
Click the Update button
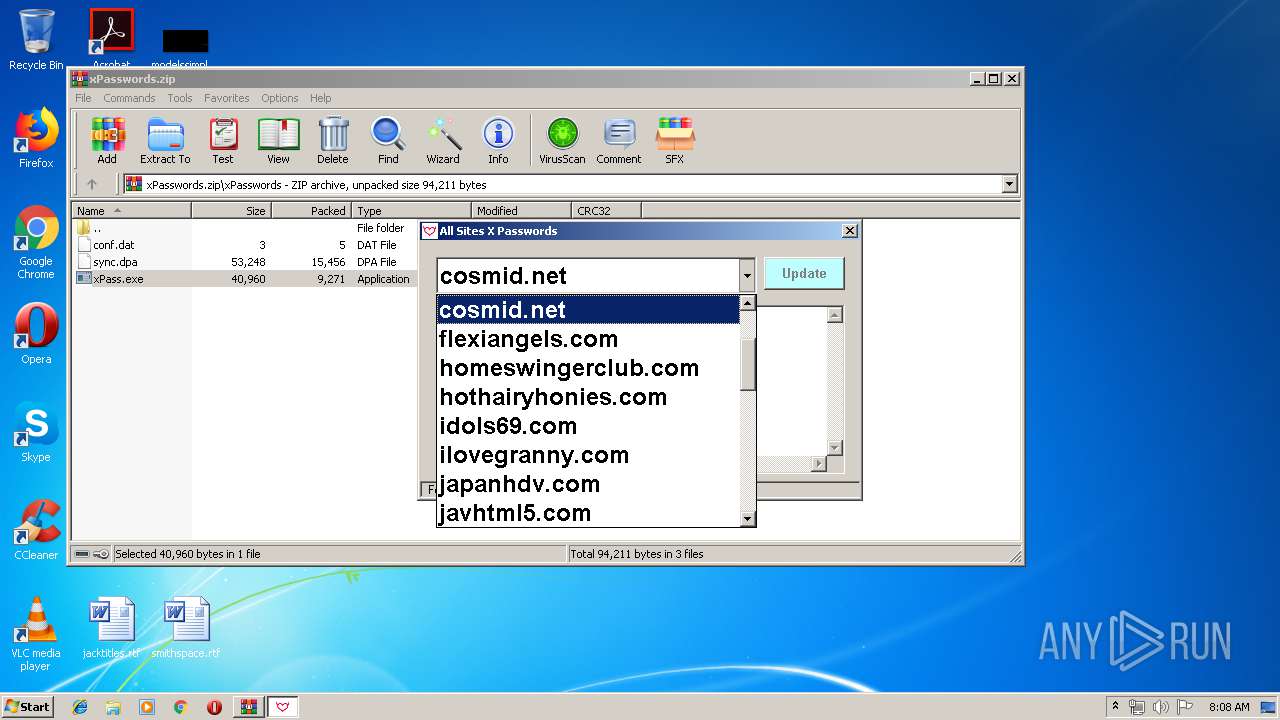(804, 273)
